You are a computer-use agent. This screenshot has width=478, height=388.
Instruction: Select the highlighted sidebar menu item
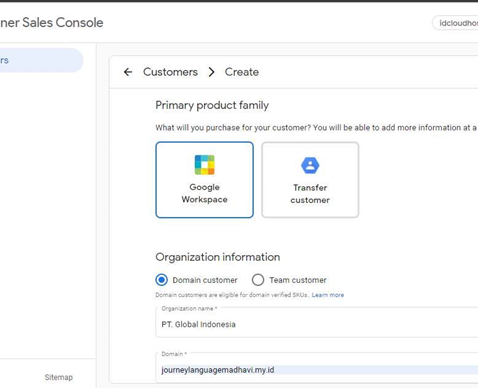coord(41,60)
